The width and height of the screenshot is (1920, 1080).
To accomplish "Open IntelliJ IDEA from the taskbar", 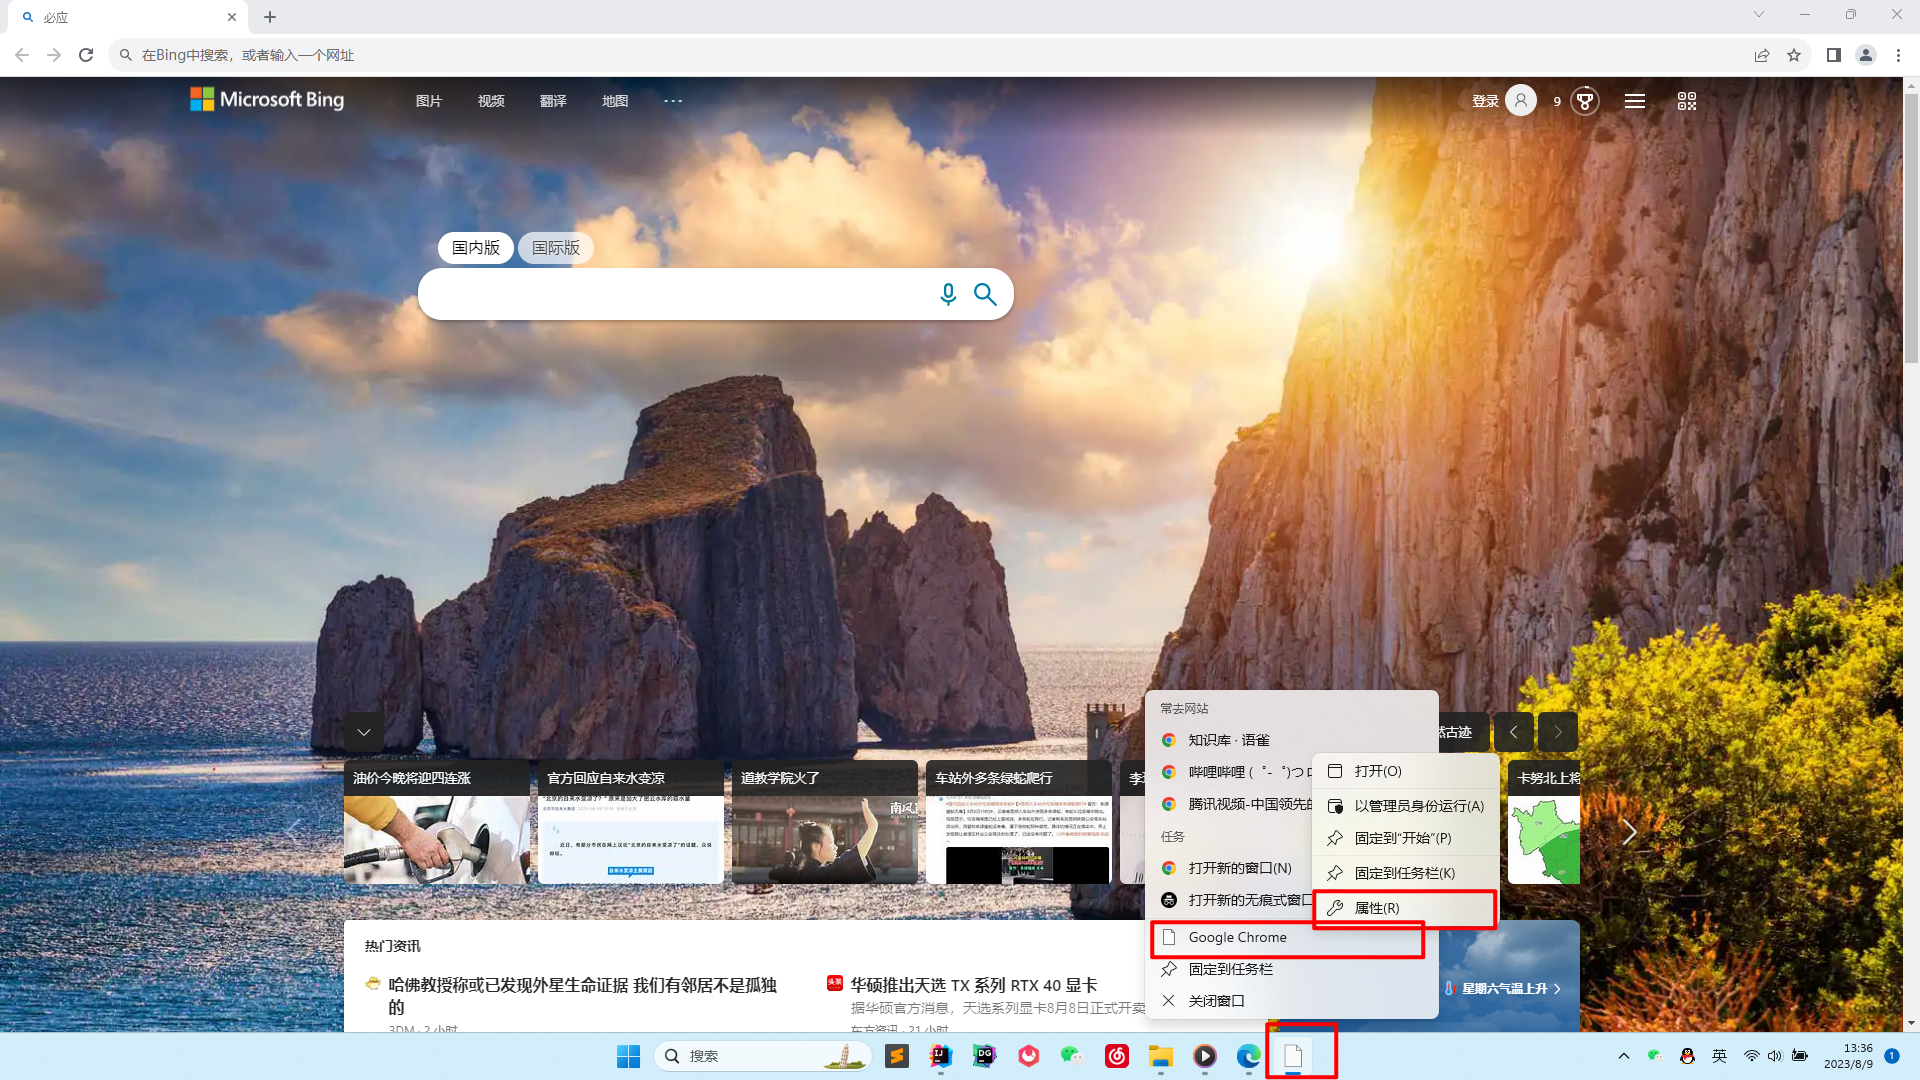I will tap(941, 1056).
